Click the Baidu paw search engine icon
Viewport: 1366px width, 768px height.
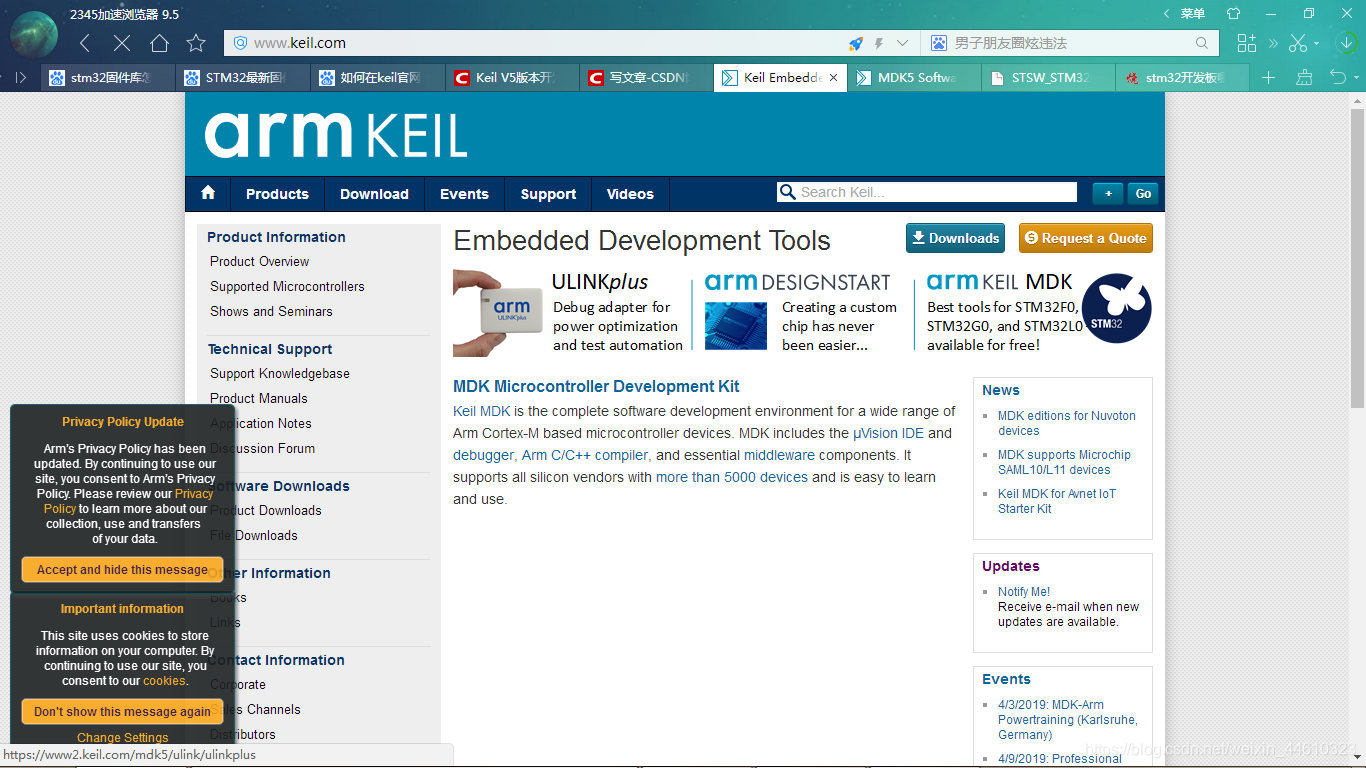[939, 43]
